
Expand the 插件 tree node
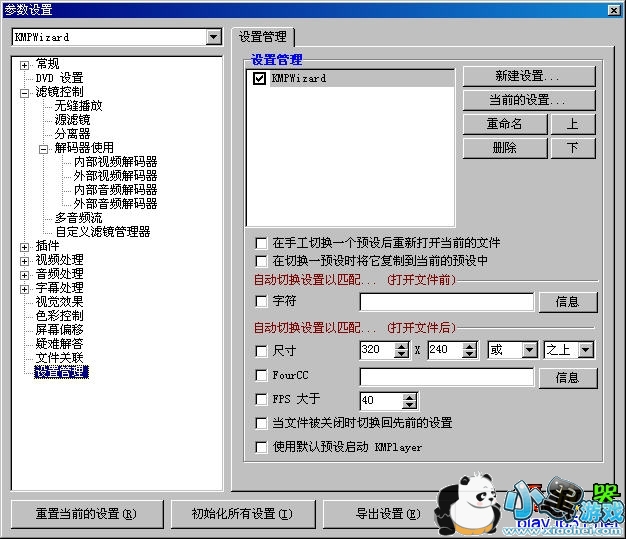(x=24, y=247)
